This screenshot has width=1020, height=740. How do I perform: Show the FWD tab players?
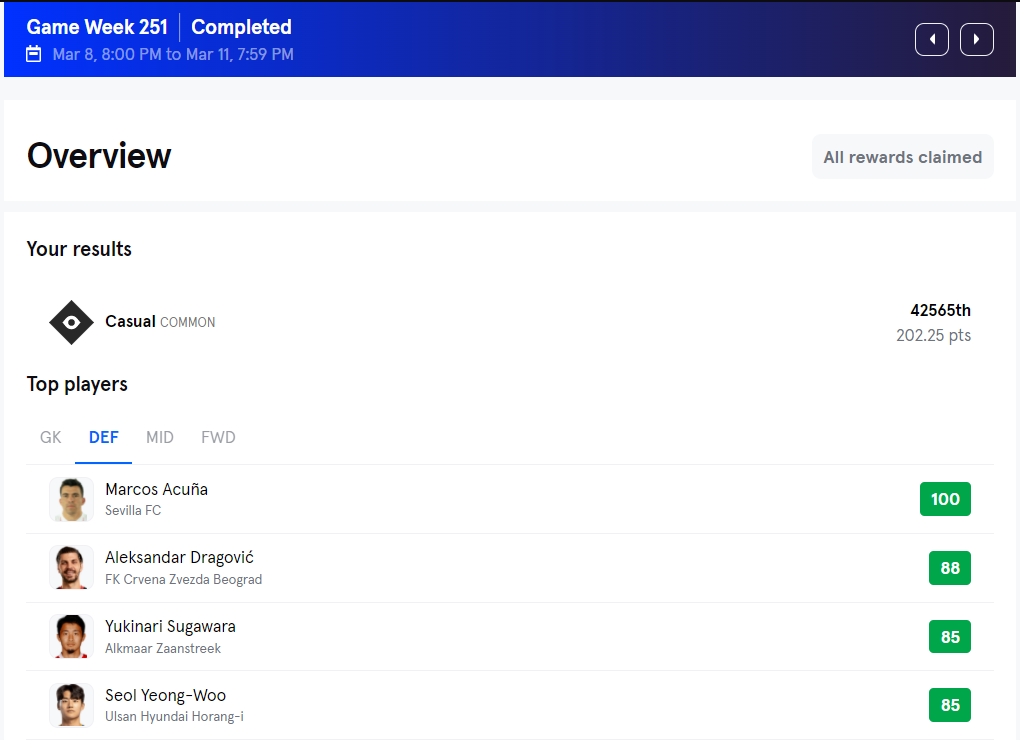pyautogui.click(x=219, y=438)
